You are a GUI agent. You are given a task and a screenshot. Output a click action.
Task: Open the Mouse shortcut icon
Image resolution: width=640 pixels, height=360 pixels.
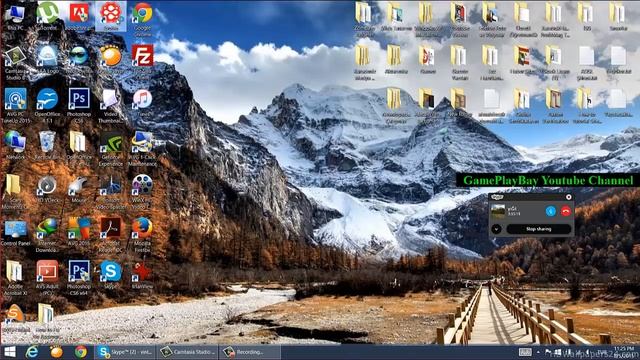pyautogui.click(x=79, y=189)
